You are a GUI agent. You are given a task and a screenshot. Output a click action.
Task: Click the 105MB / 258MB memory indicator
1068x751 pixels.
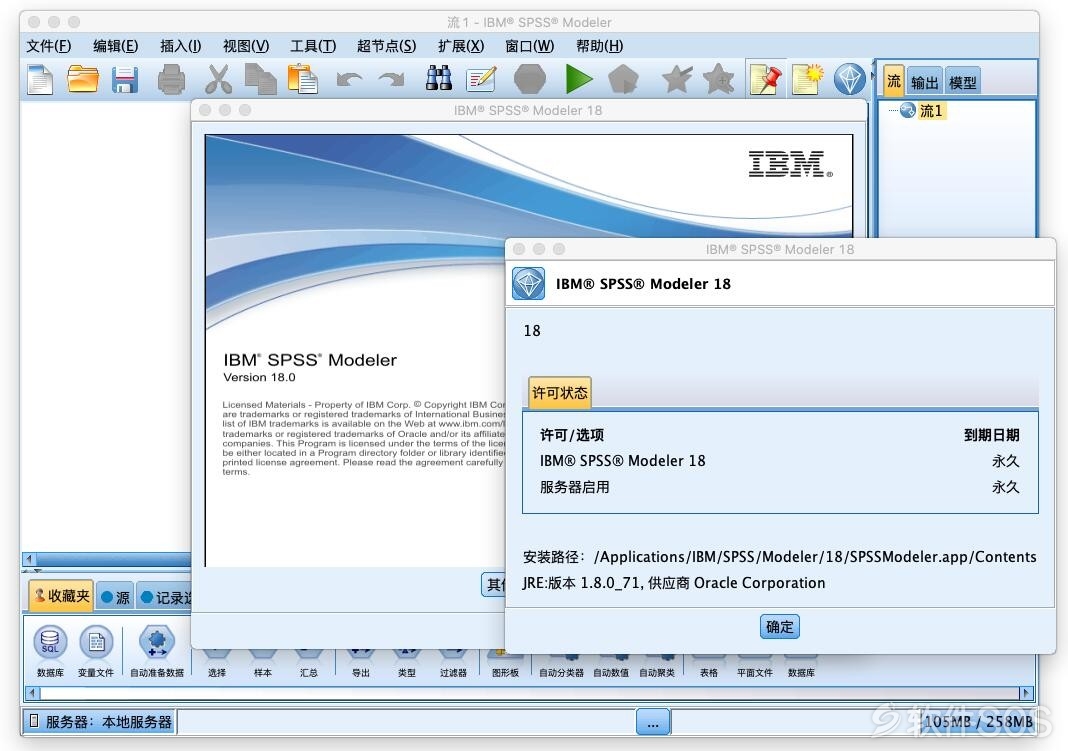[978, 722]
